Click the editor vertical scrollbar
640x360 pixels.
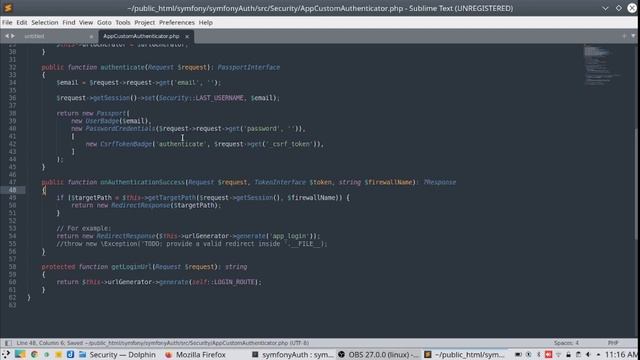(x=636, y=184)
